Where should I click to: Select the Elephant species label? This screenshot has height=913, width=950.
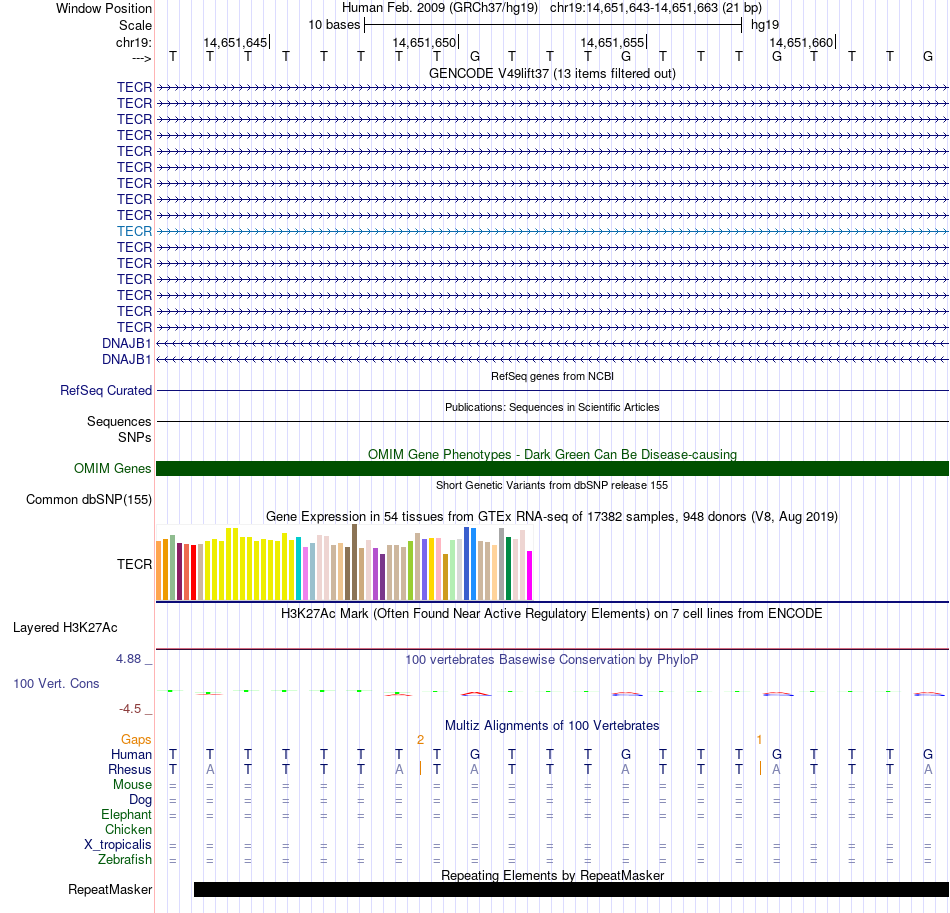coord(127,815)
